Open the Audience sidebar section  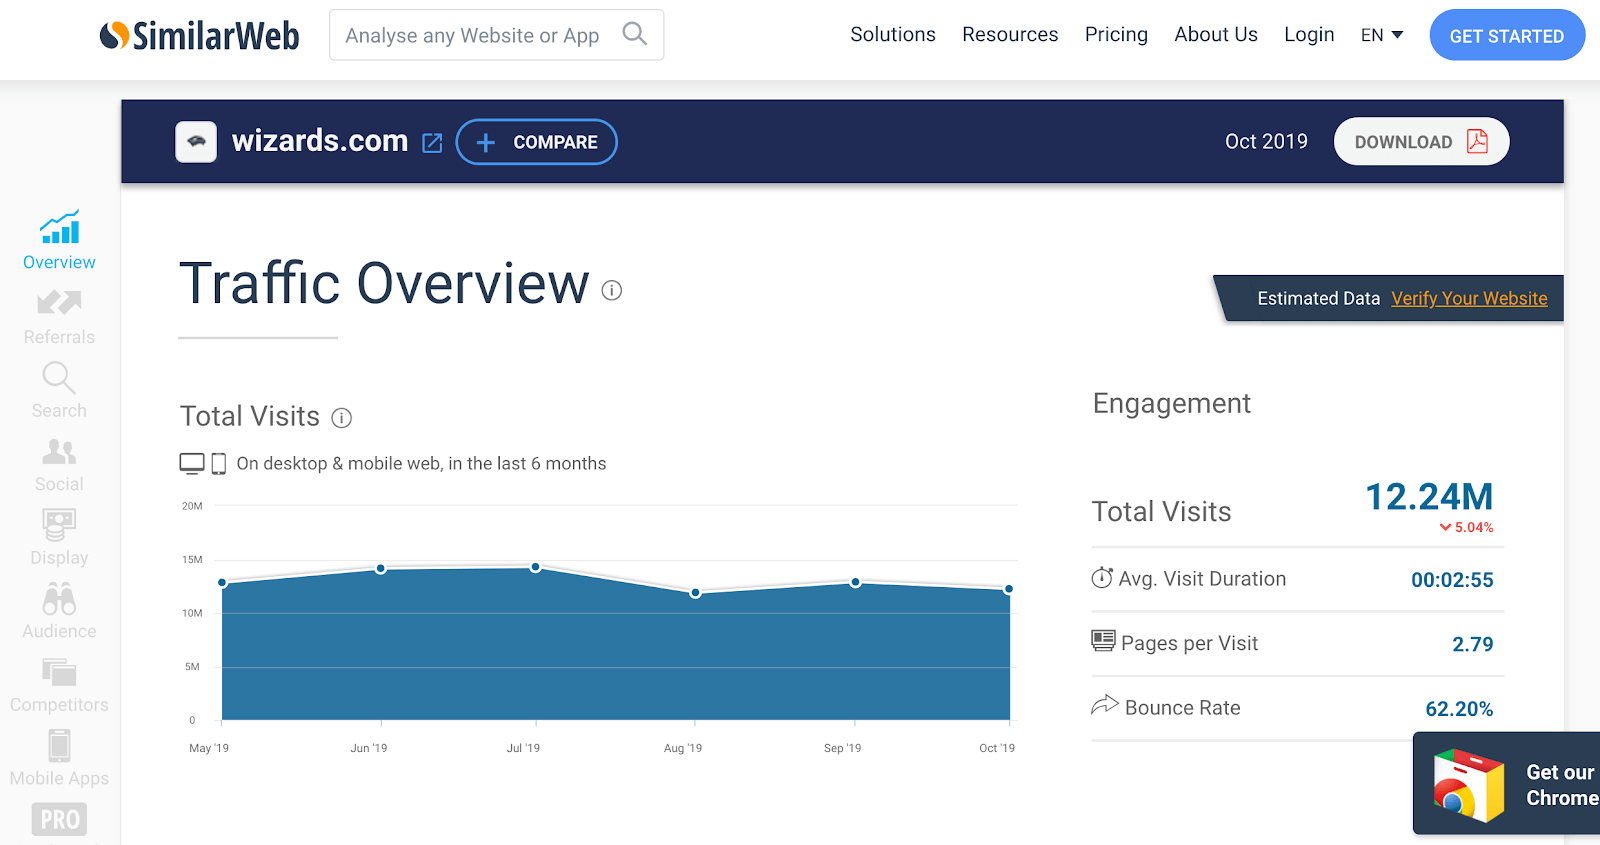pos(59,612)
